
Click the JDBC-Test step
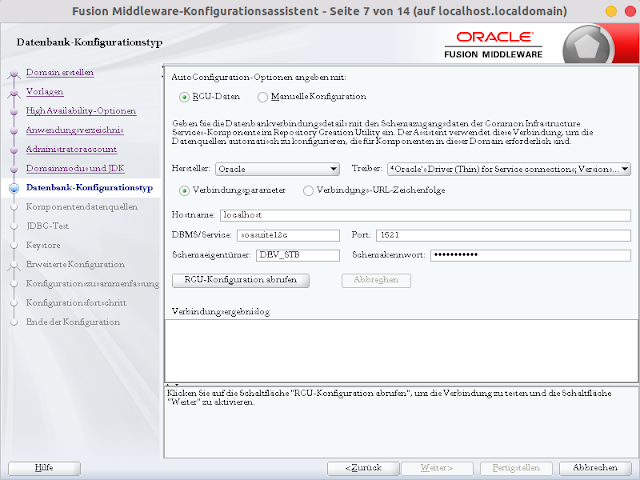click(47, 226)
